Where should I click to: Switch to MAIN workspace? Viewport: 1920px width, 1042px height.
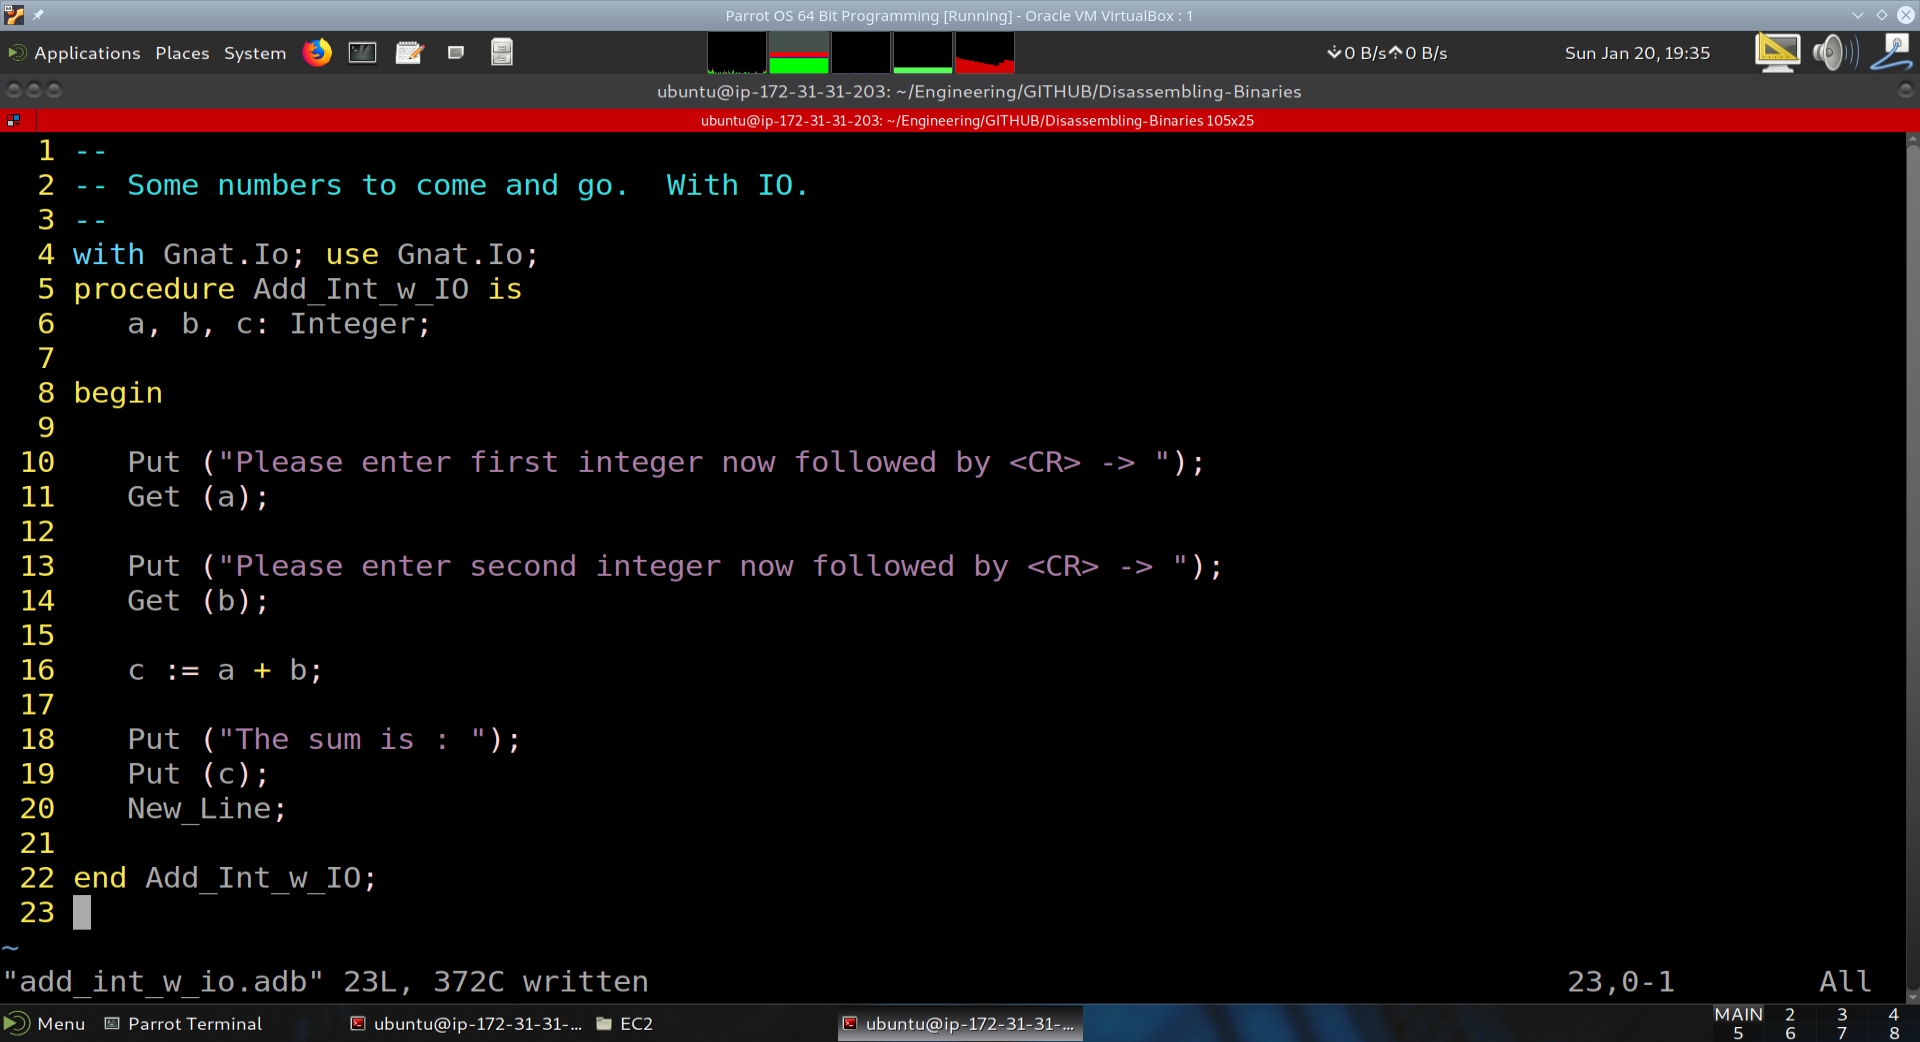tap(1738, 1014)
